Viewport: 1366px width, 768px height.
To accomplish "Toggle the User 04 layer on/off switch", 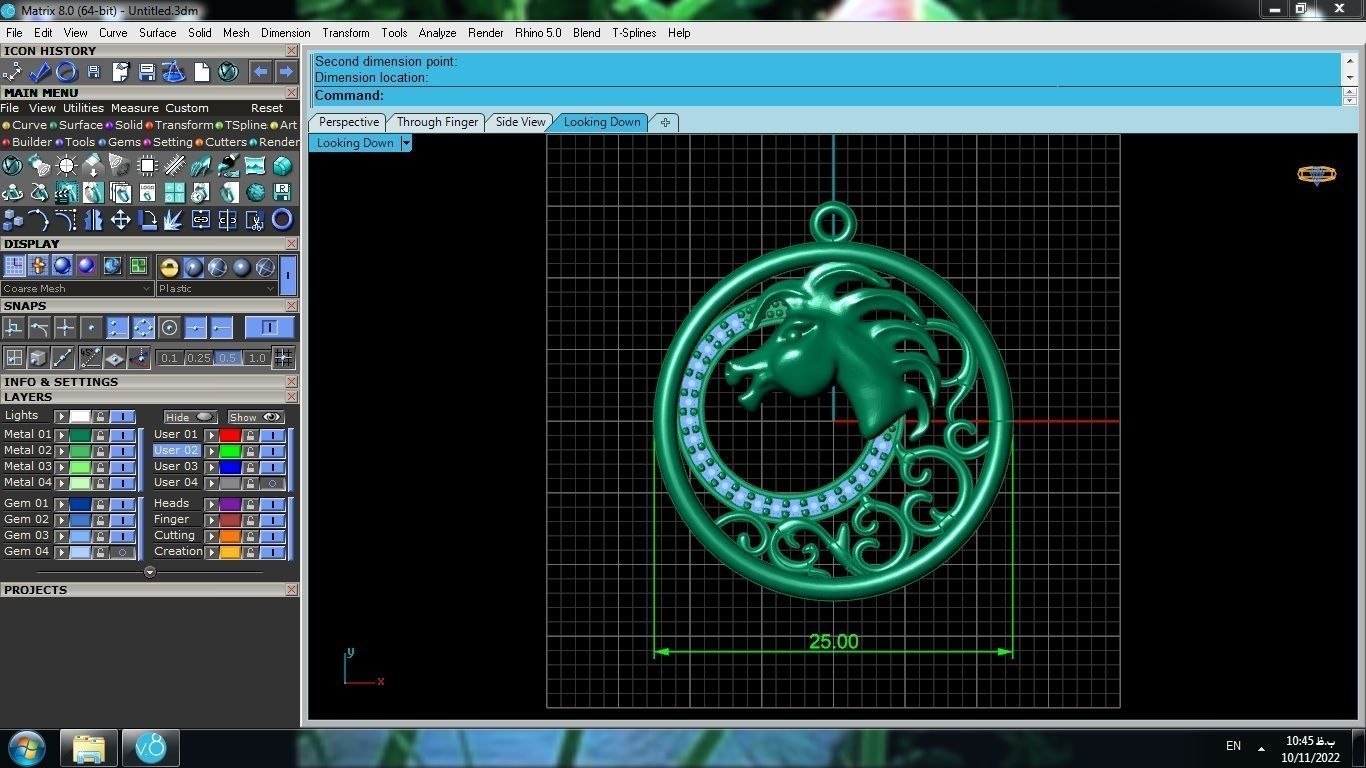I will pos(273,483).
